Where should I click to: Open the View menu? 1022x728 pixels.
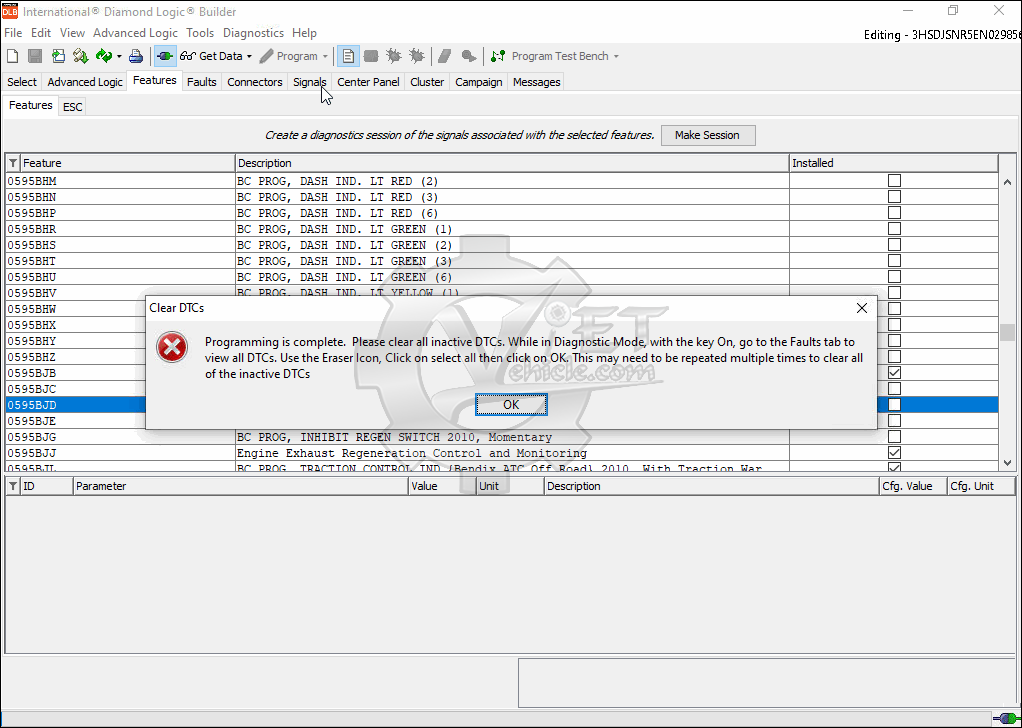[72, 33]
